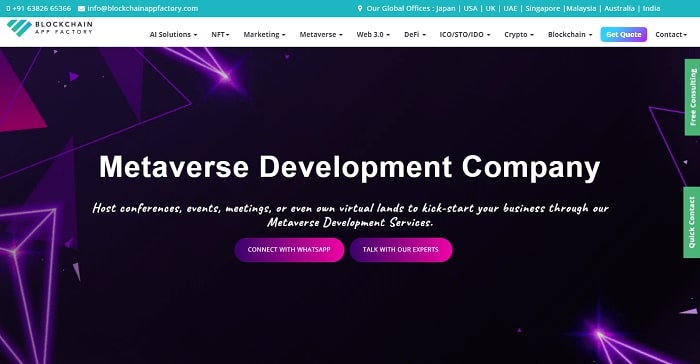700x364 pixels.
Task: Click the Blockchain App Factory logo
Action: 50,28
